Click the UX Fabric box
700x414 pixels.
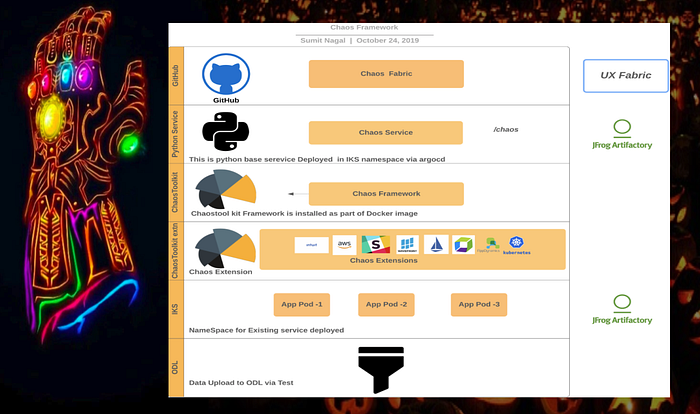[x=625, y=75]
